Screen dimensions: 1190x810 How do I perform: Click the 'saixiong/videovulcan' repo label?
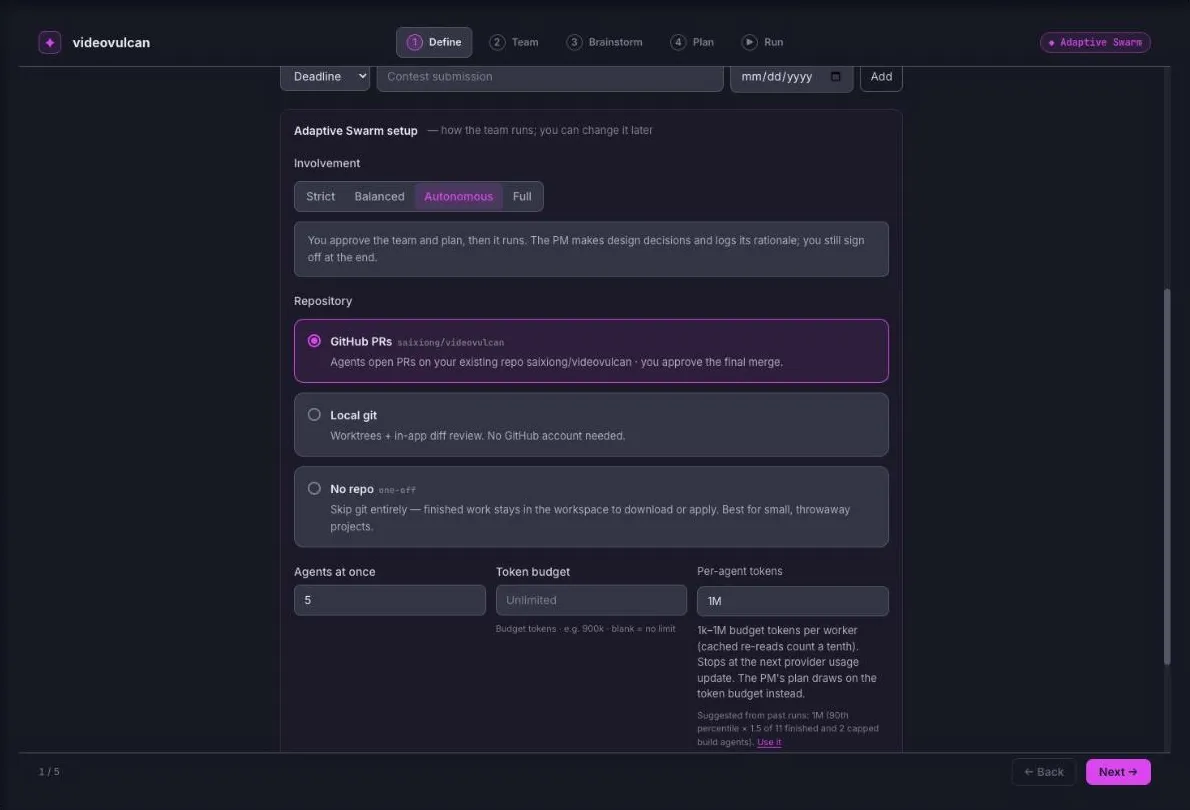pos(451,342)
